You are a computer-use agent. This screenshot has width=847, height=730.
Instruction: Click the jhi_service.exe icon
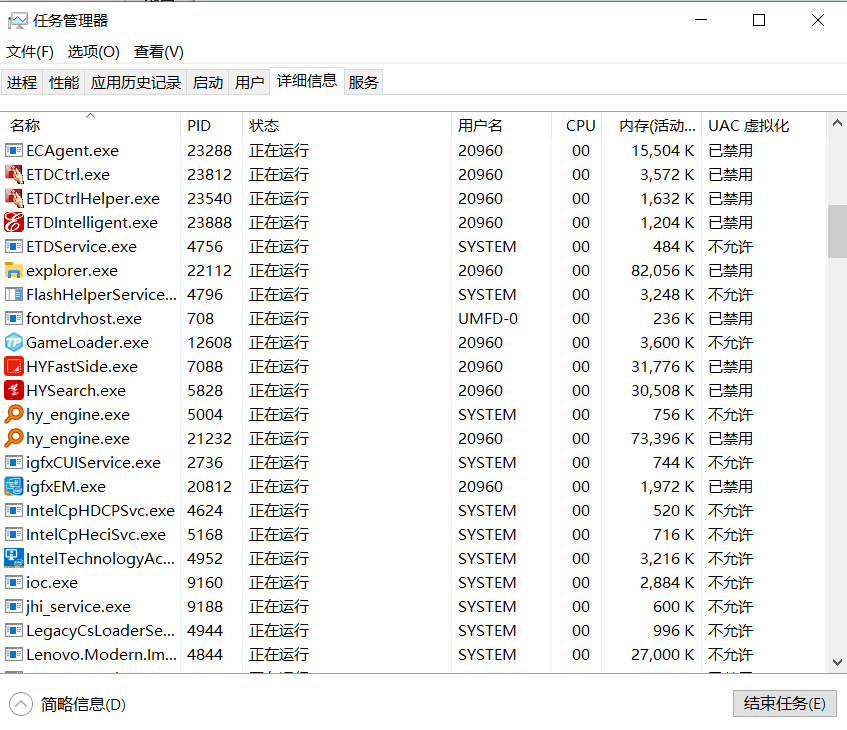click(x=14, y=606)
